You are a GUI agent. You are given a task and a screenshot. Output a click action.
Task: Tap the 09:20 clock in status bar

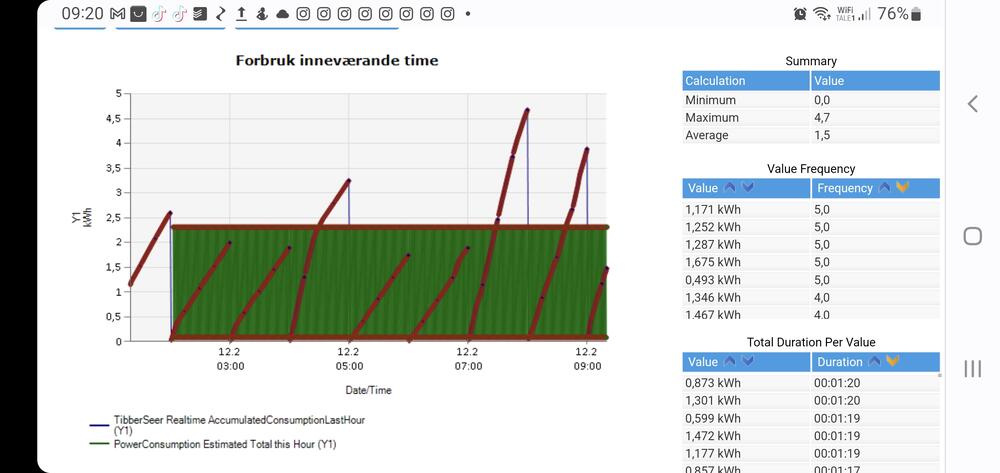[83, 13]
